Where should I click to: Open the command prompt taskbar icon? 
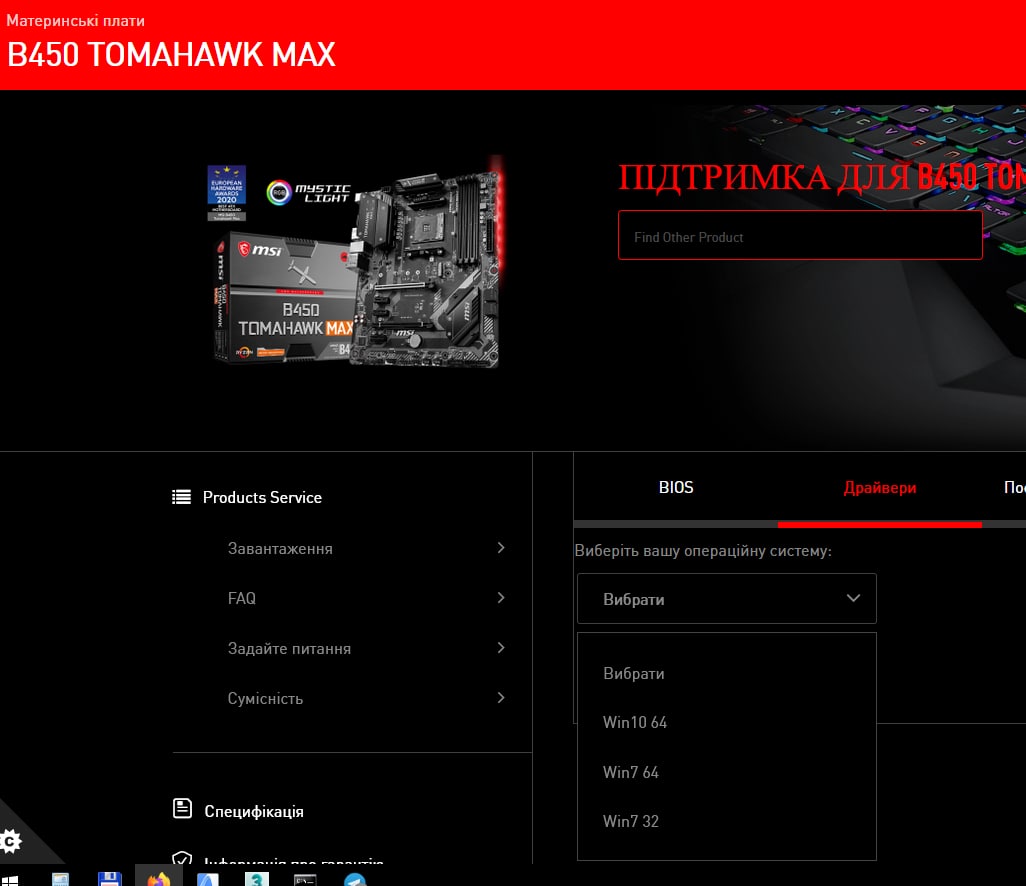pyautogui.click(x=306, y=880)
